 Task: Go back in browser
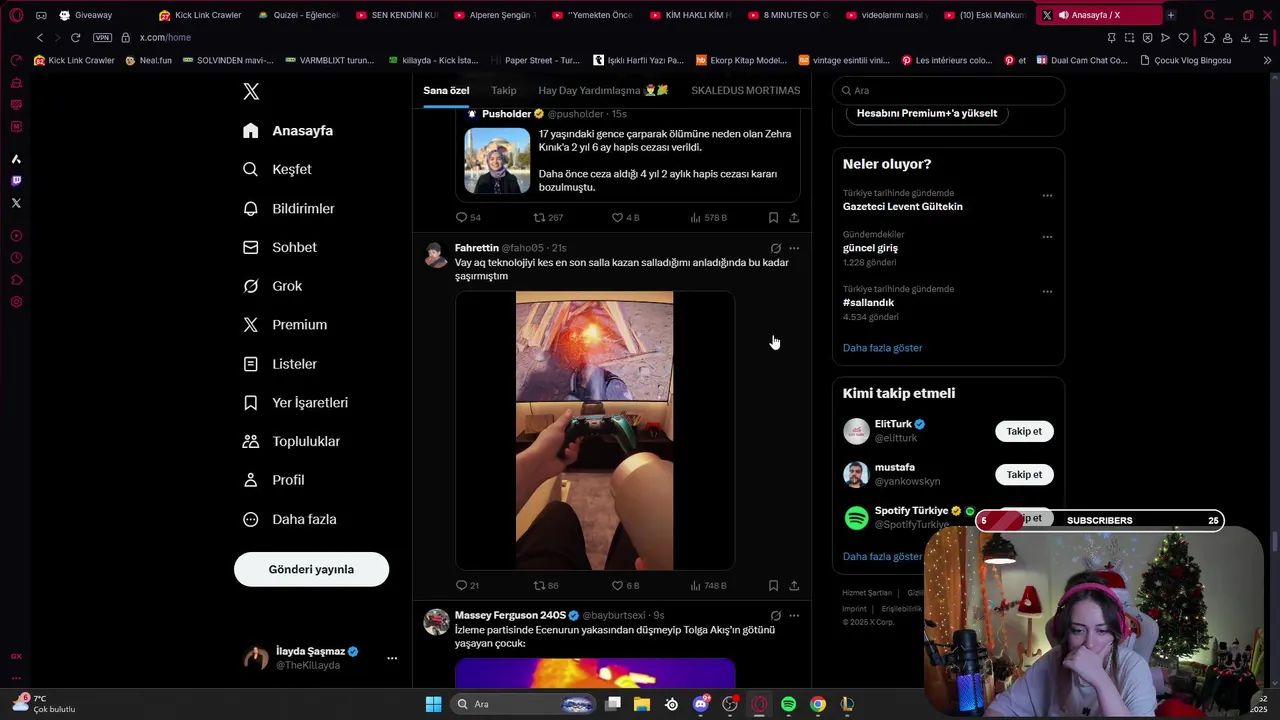[40, 37]
